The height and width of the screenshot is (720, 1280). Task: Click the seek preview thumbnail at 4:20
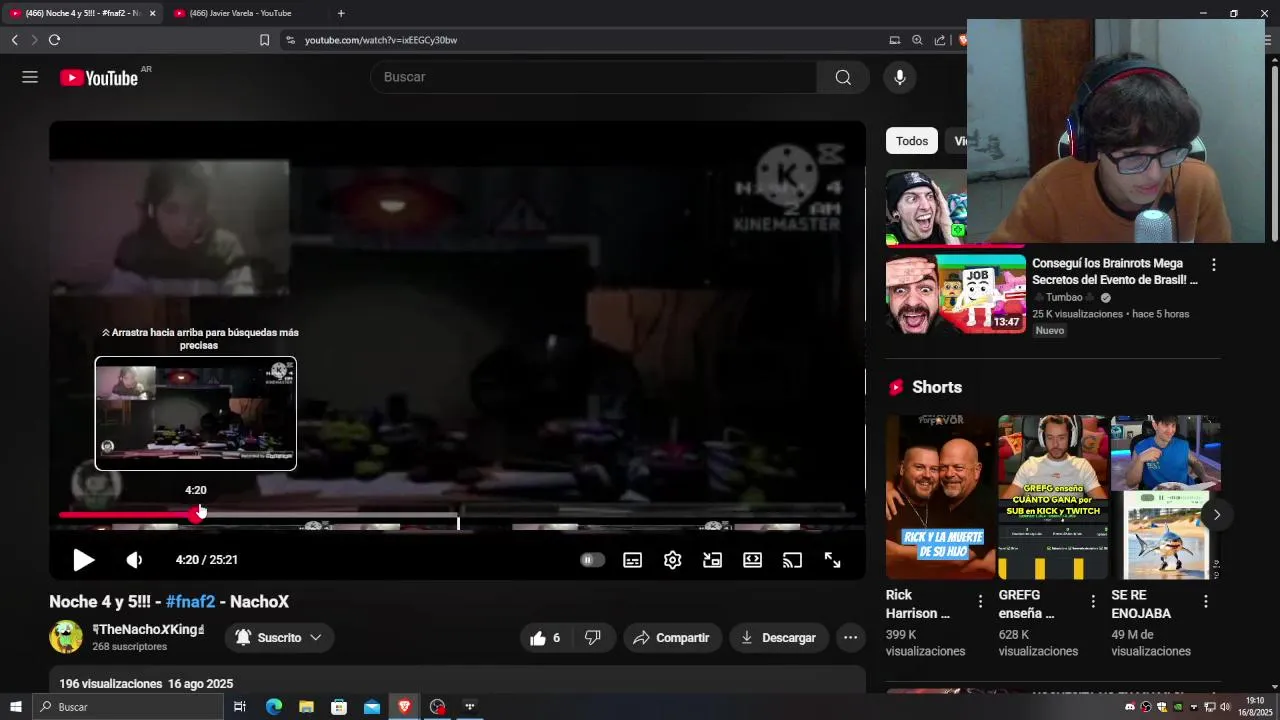click(196, 413)
